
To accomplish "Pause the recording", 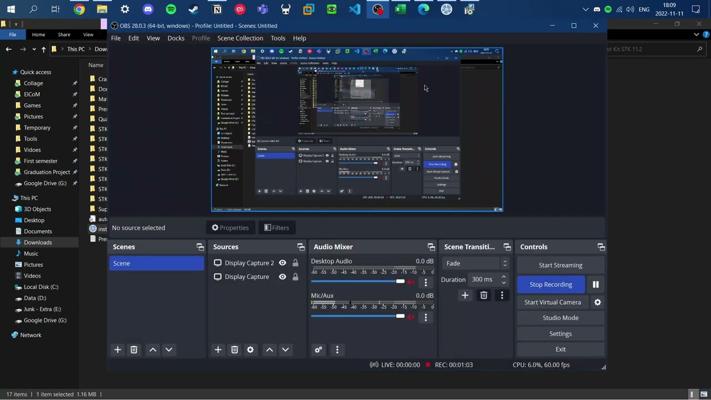I will click(x=596, y=284).
